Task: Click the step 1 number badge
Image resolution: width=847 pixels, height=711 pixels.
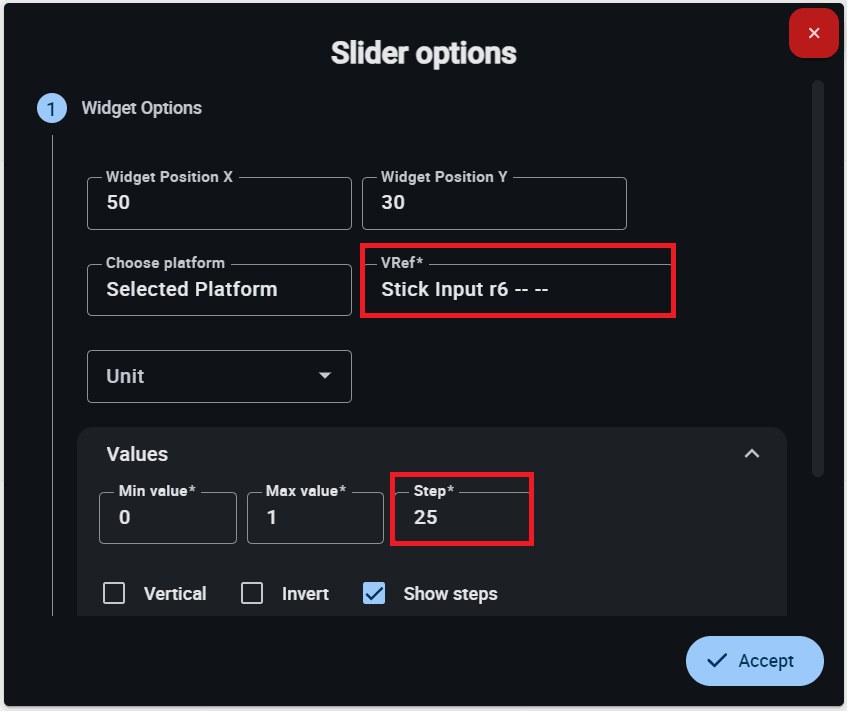Action: 52,108
